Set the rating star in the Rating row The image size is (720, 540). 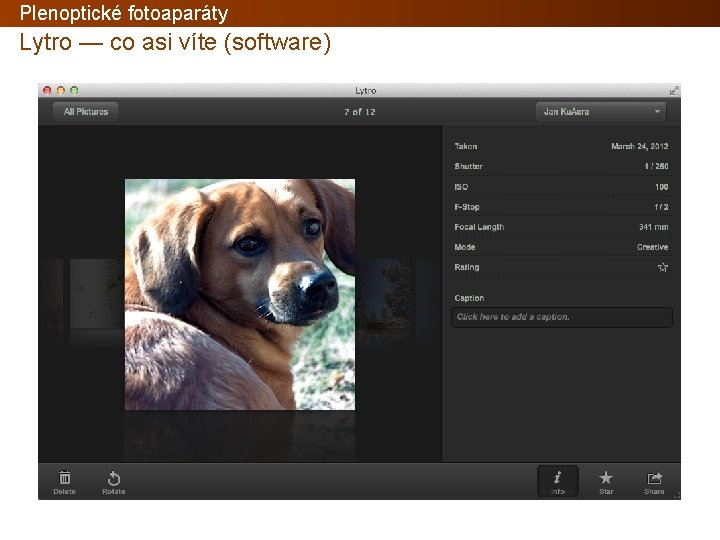point(663,267)
